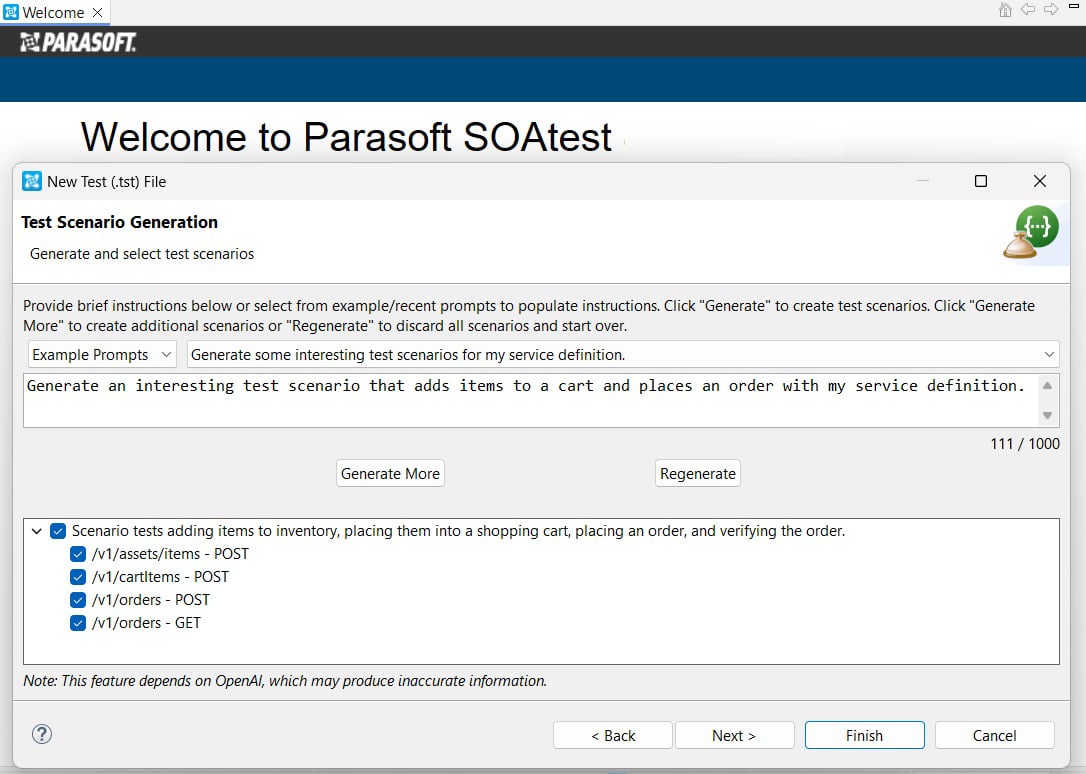The image size is (1086, 774).
Task: Click the Parasoft logo in header
Action: coord(78,42)
